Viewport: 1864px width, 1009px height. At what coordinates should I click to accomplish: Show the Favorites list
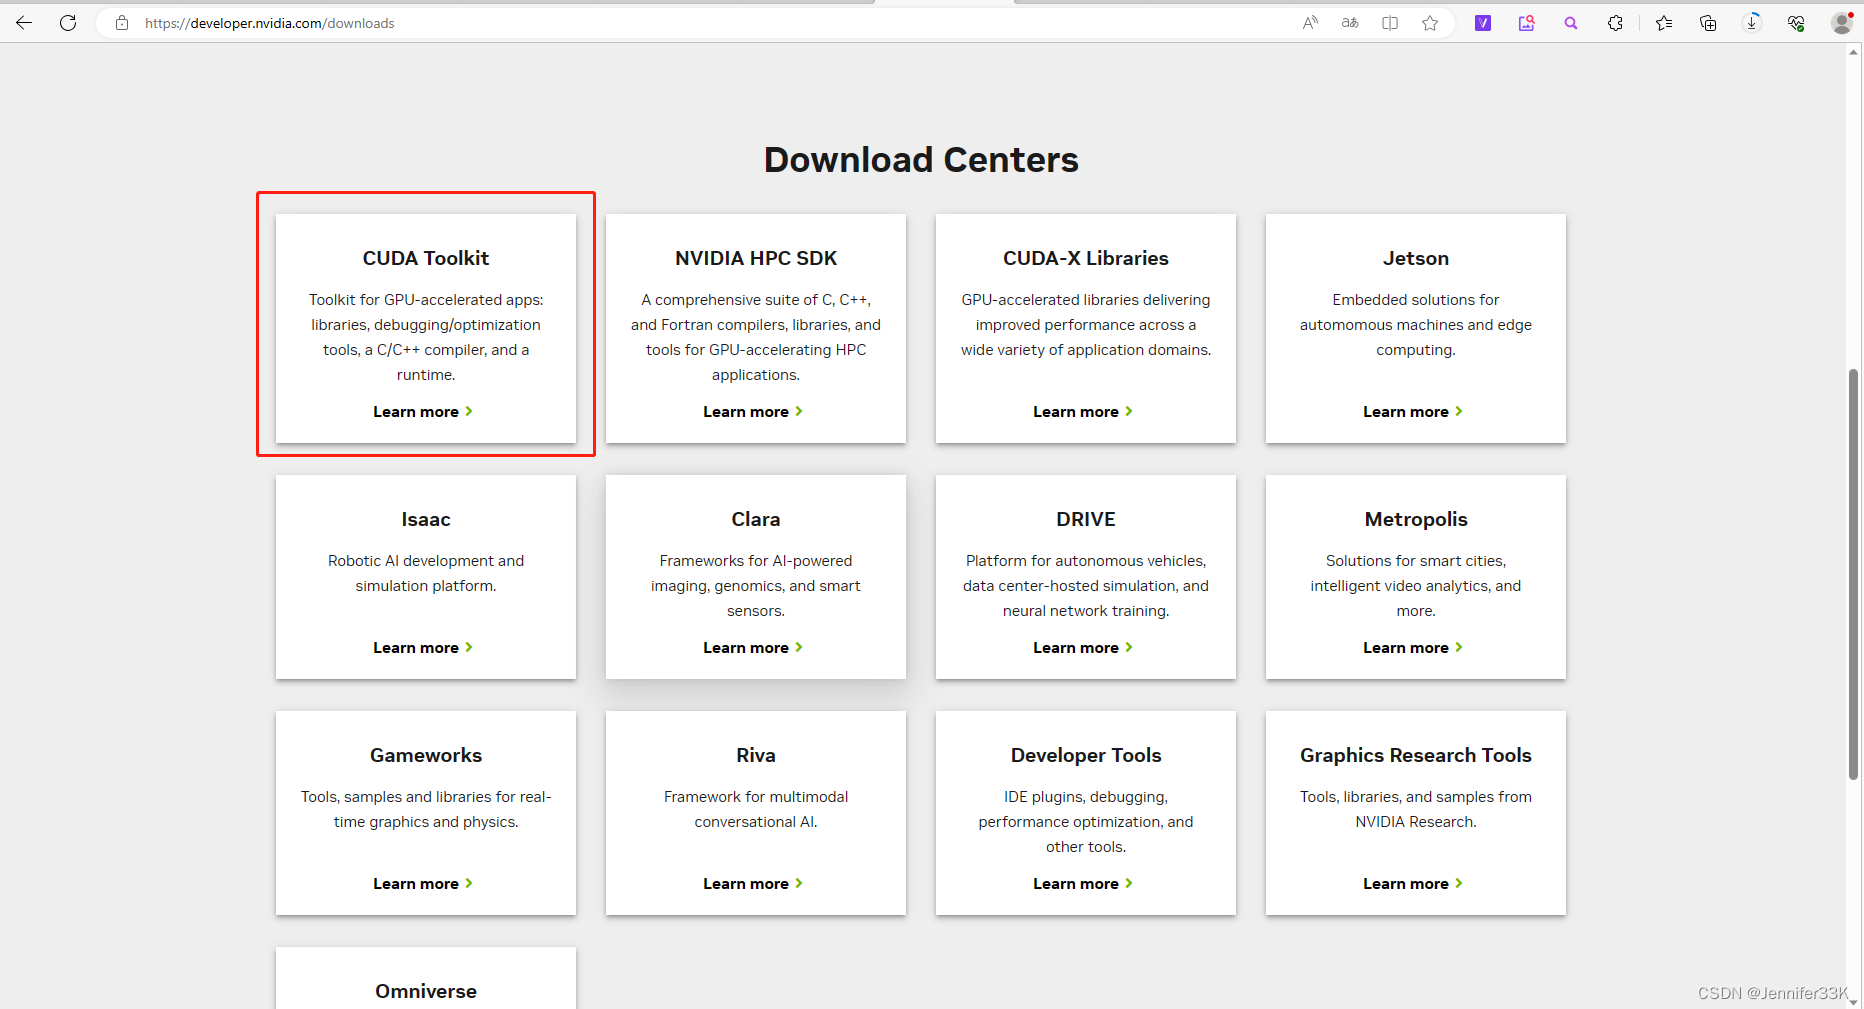pos(1664,23)
